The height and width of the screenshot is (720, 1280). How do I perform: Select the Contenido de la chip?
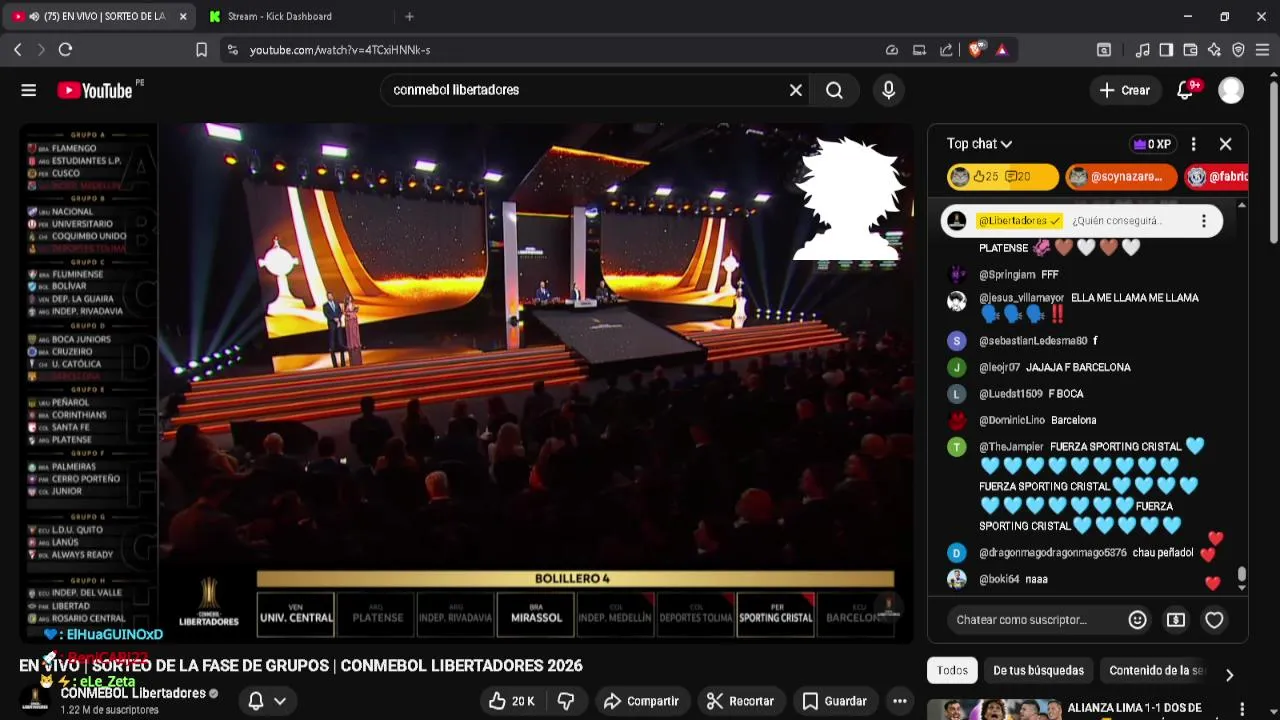[x=1156, y=671]
